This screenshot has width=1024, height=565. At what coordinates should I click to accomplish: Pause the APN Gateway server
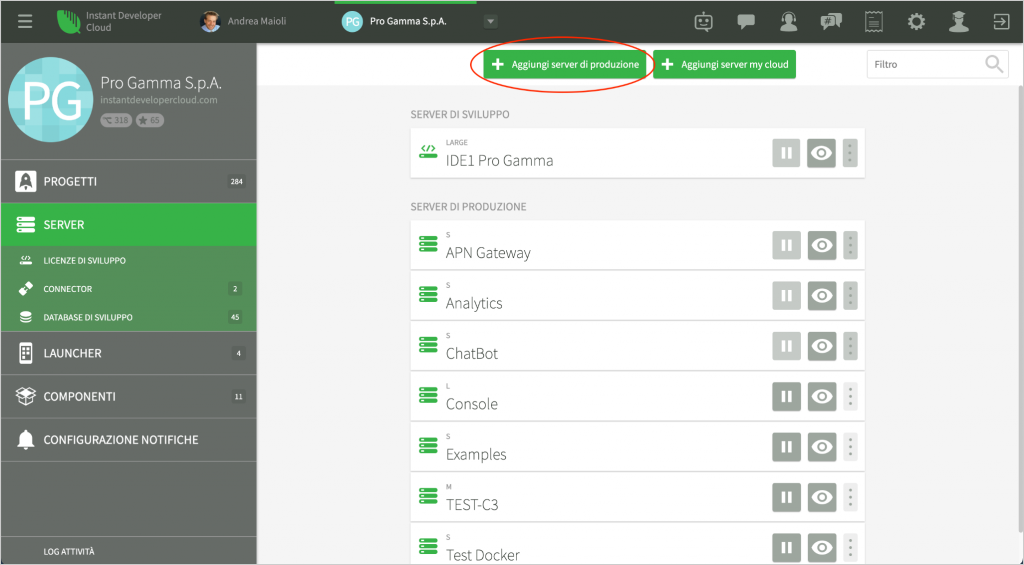(x=786, y=245)
